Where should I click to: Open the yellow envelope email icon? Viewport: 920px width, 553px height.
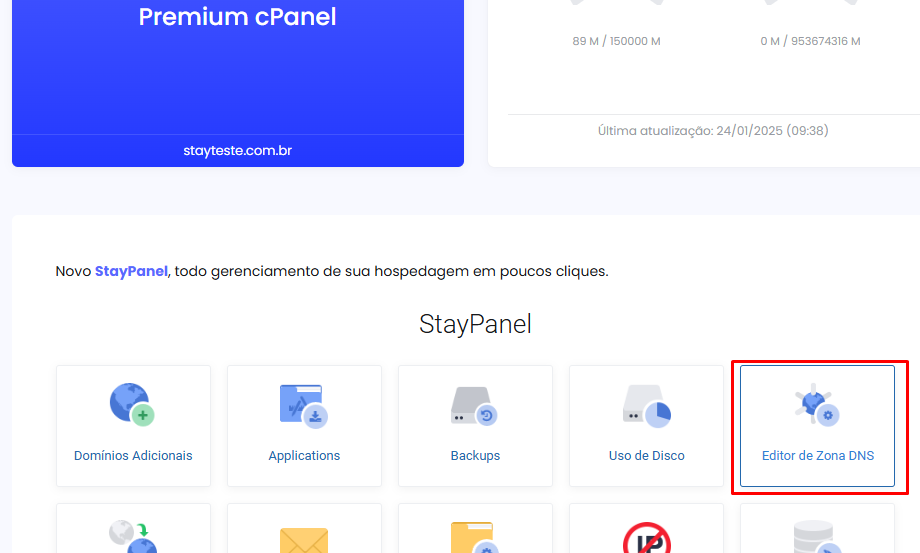pyautogui.click(x=304, y=540)
